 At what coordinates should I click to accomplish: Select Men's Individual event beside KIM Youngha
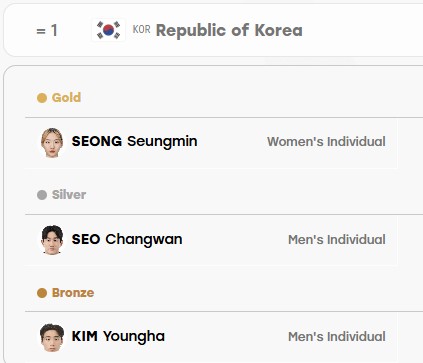(337, 337)
